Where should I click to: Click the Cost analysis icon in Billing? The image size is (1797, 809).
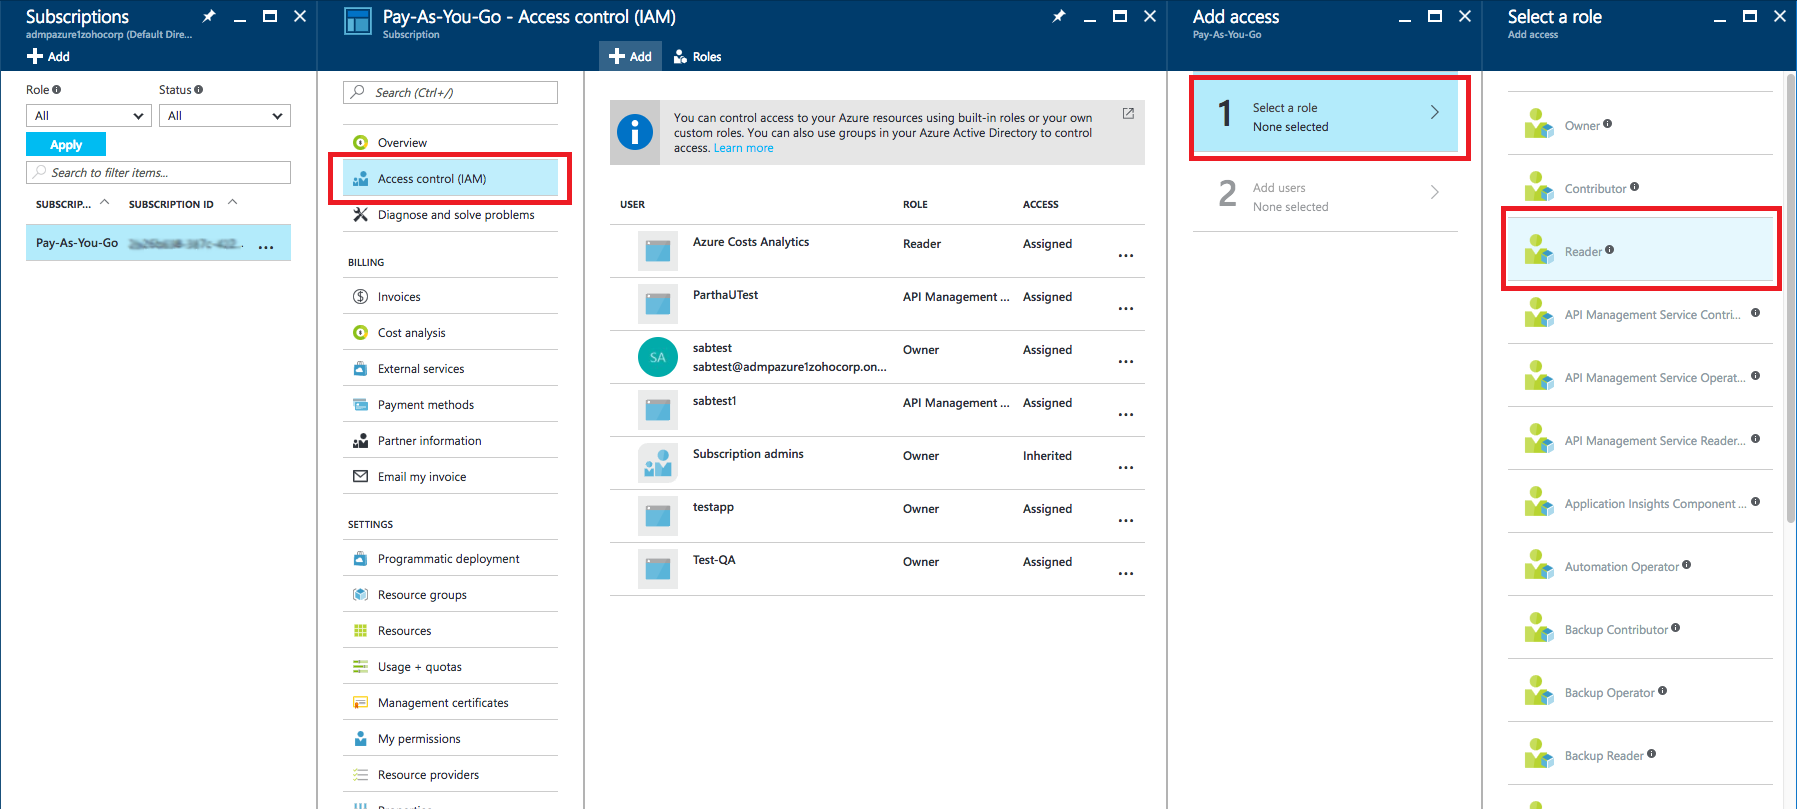tap(360, 333)
